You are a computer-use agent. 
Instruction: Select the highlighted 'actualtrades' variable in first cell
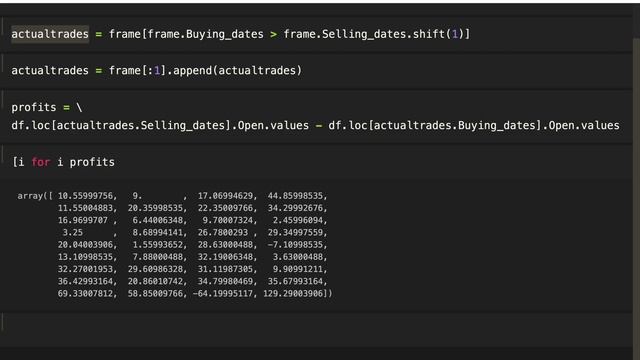click(x=50, y=34)
